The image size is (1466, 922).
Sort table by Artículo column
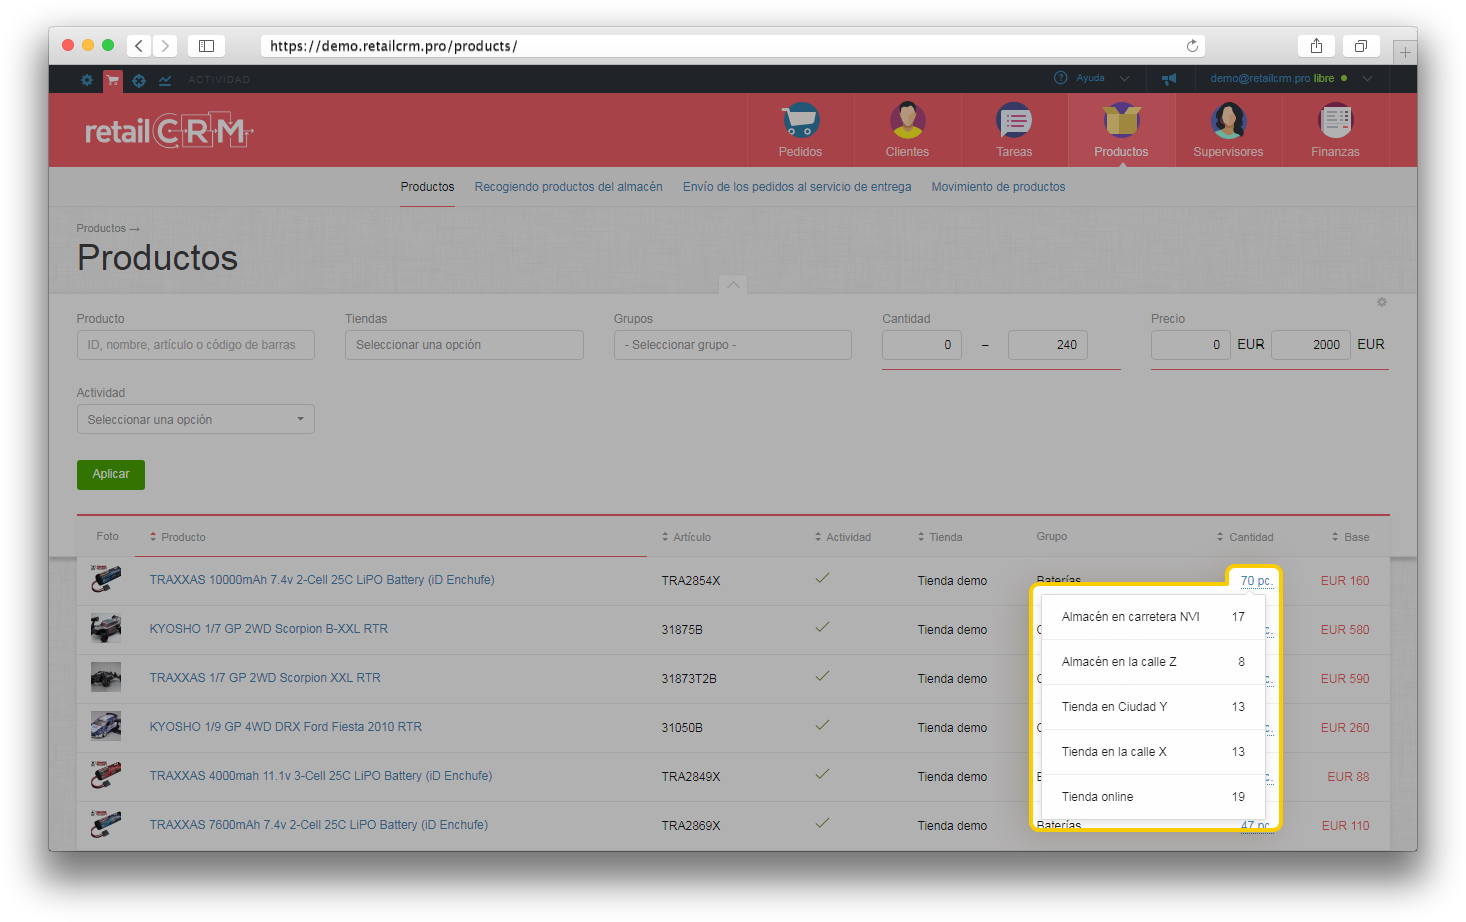click(686, 537)
